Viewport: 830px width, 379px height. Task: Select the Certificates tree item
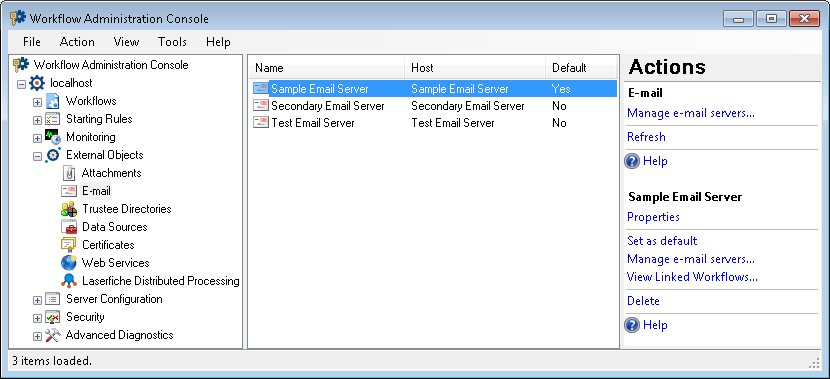click(x=108, y=245)
